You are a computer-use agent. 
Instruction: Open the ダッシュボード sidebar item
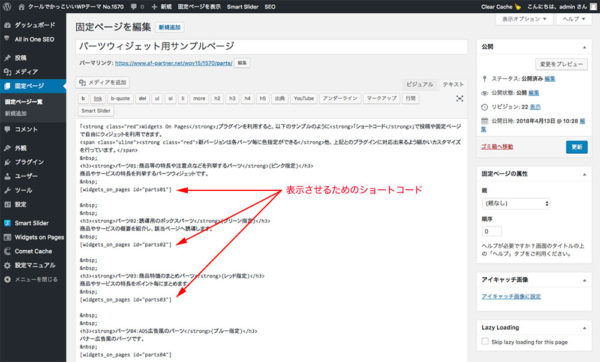(33, 25)
